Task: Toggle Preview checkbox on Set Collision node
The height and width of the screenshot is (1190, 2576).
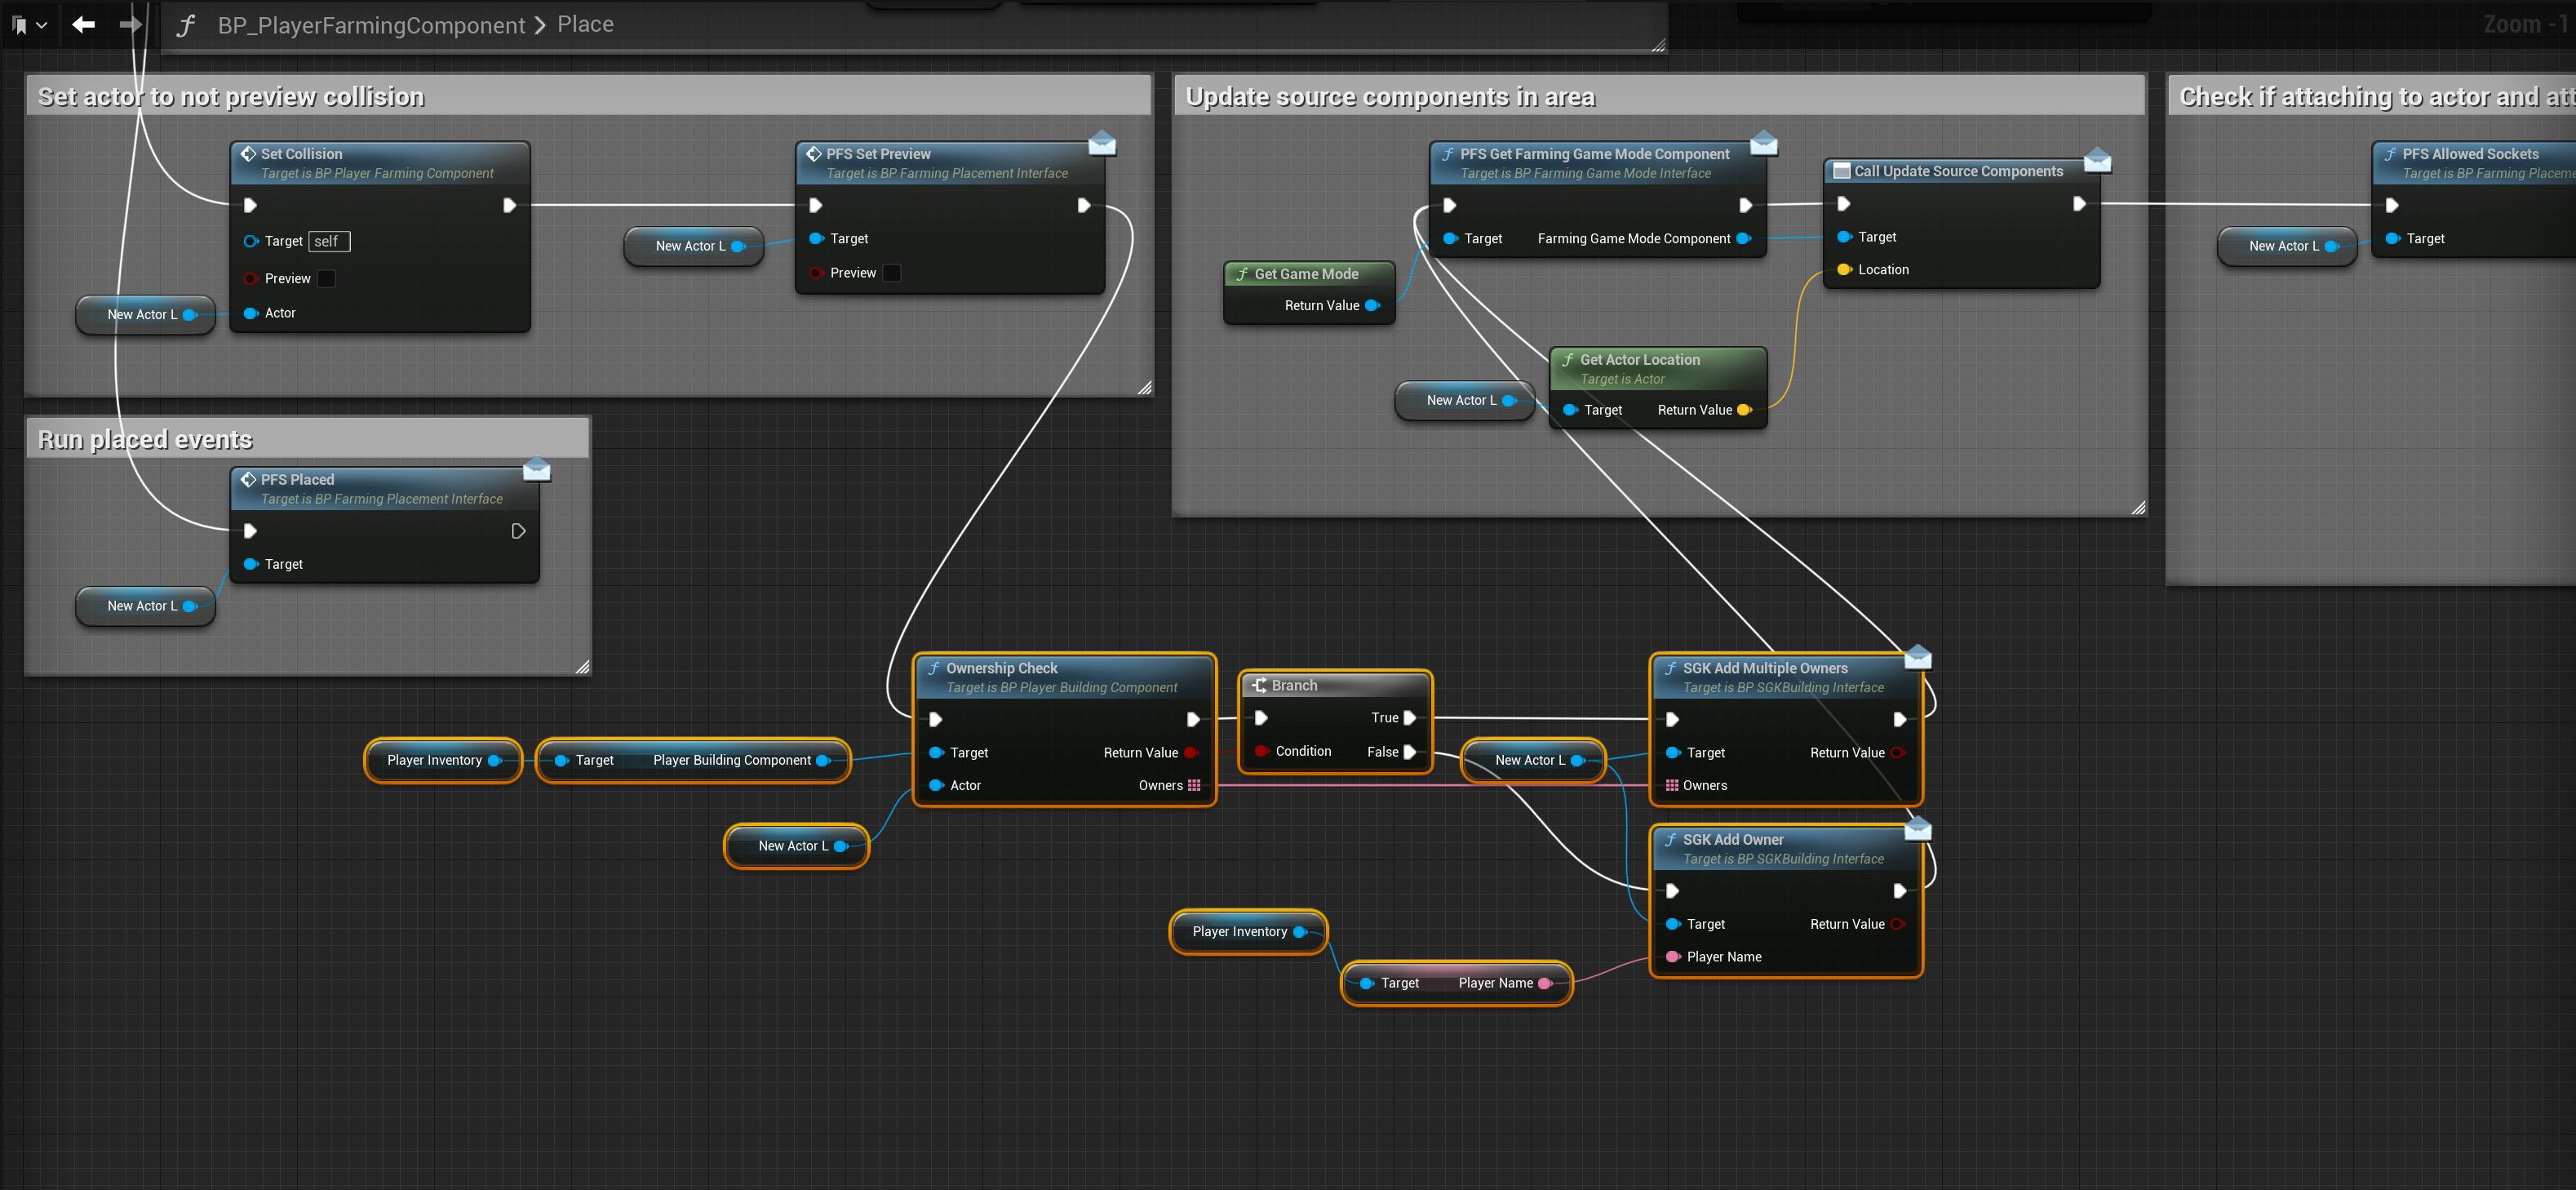Action: (x=326, y=279)
